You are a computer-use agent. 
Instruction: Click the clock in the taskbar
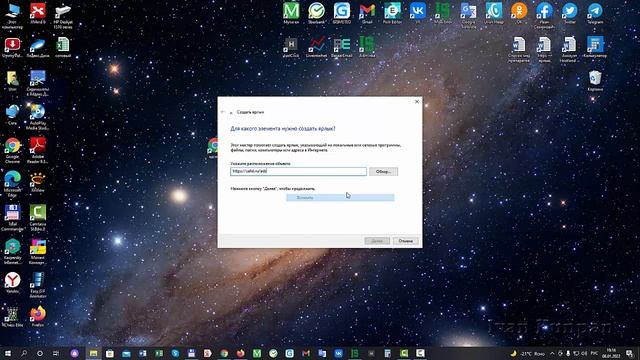pos(611,353)
